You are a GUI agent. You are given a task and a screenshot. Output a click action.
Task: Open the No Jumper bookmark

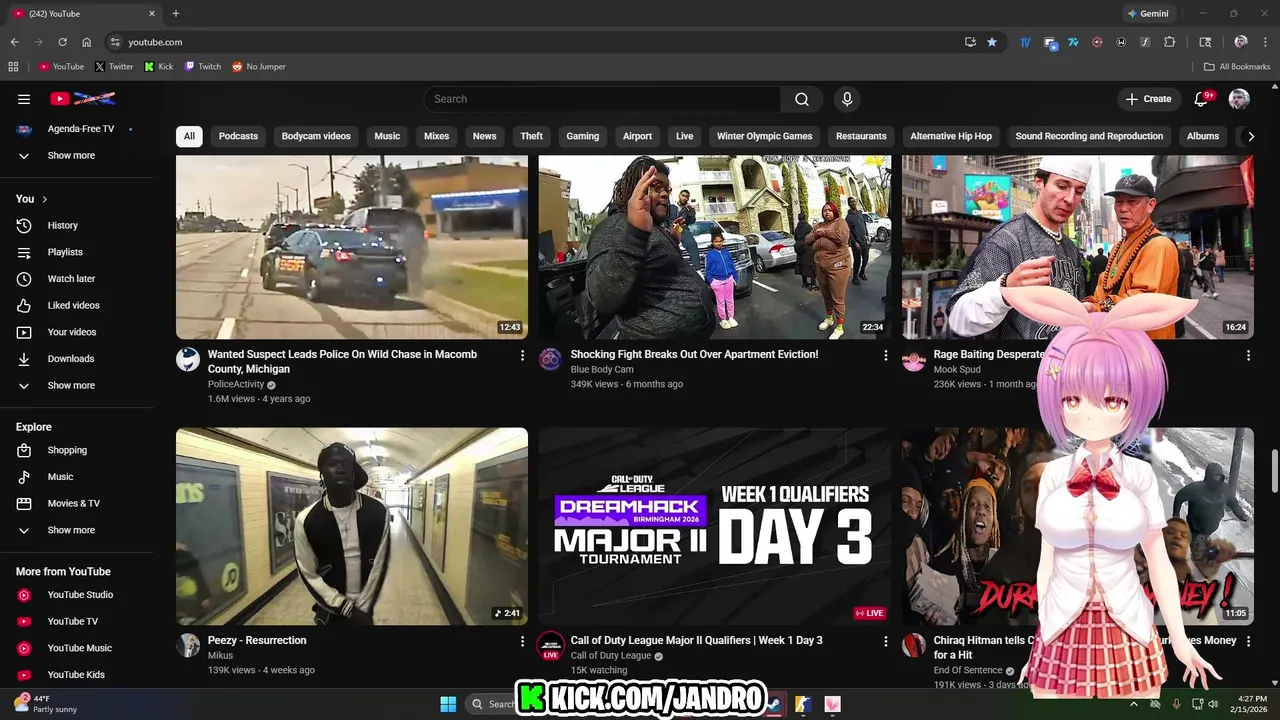pos(259,67)
